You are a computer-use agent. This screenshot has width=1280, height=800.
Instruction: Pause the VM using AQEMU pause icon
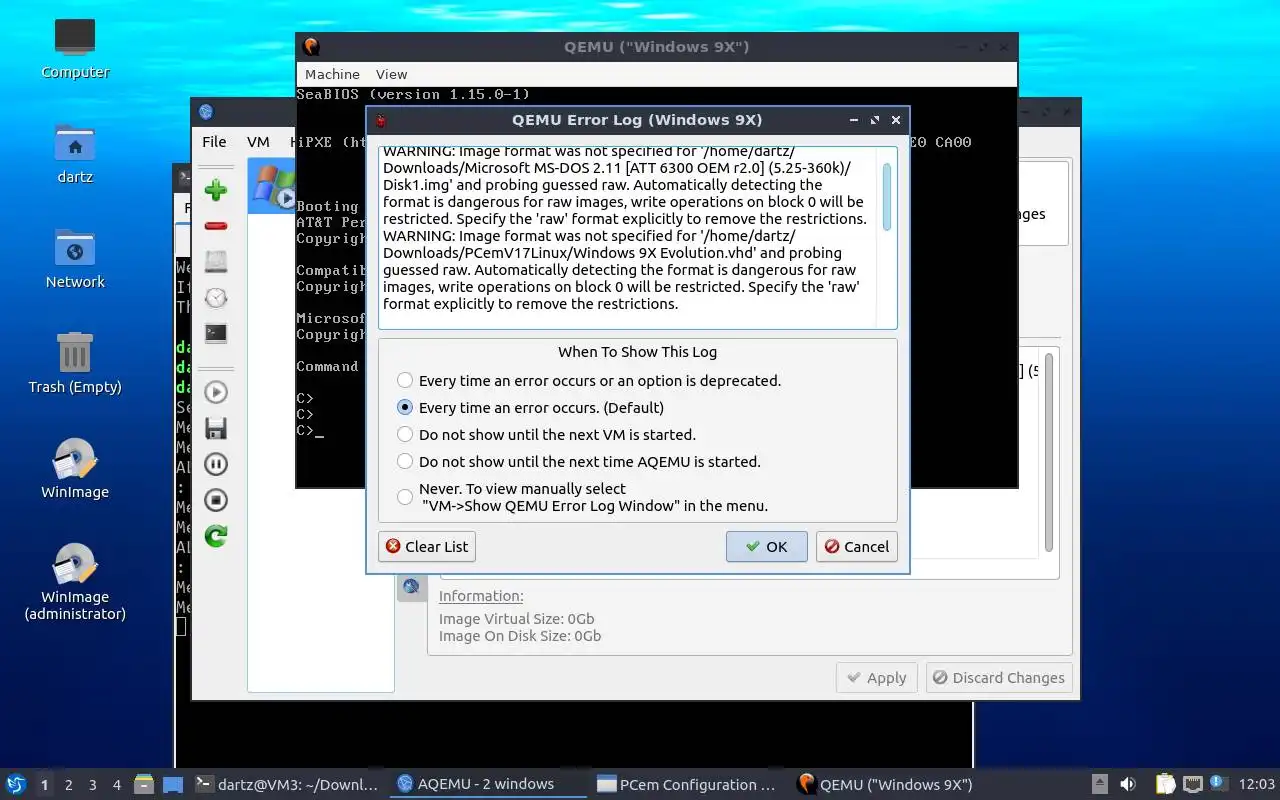(216, 464)
